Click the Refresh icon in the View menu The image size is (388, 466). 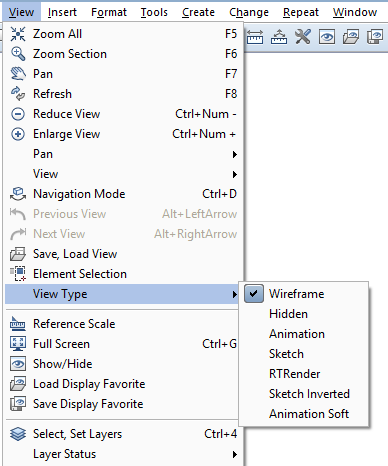point(18,94)
